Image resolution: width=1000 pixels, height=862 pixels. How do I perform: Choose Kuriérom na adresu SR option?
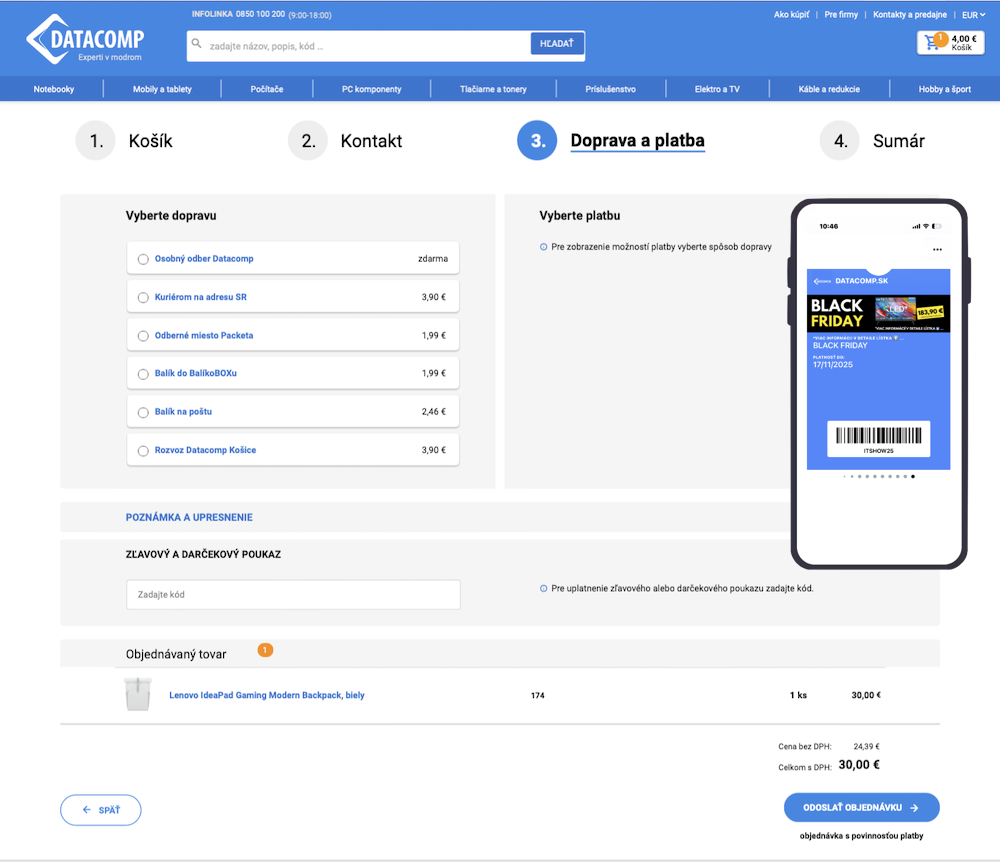(x=143, y=297)
